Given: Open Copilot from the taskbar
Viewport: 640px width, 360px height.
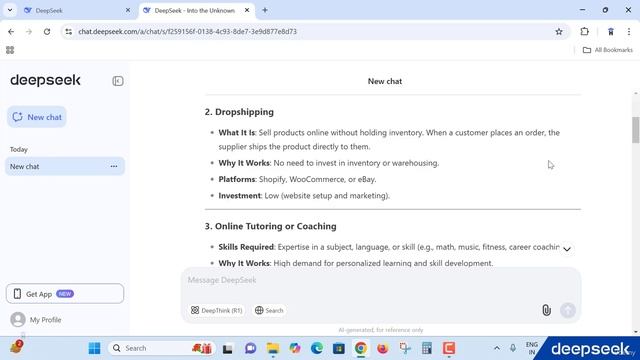Looking at the screenshot, I should (x=295, y=348).
